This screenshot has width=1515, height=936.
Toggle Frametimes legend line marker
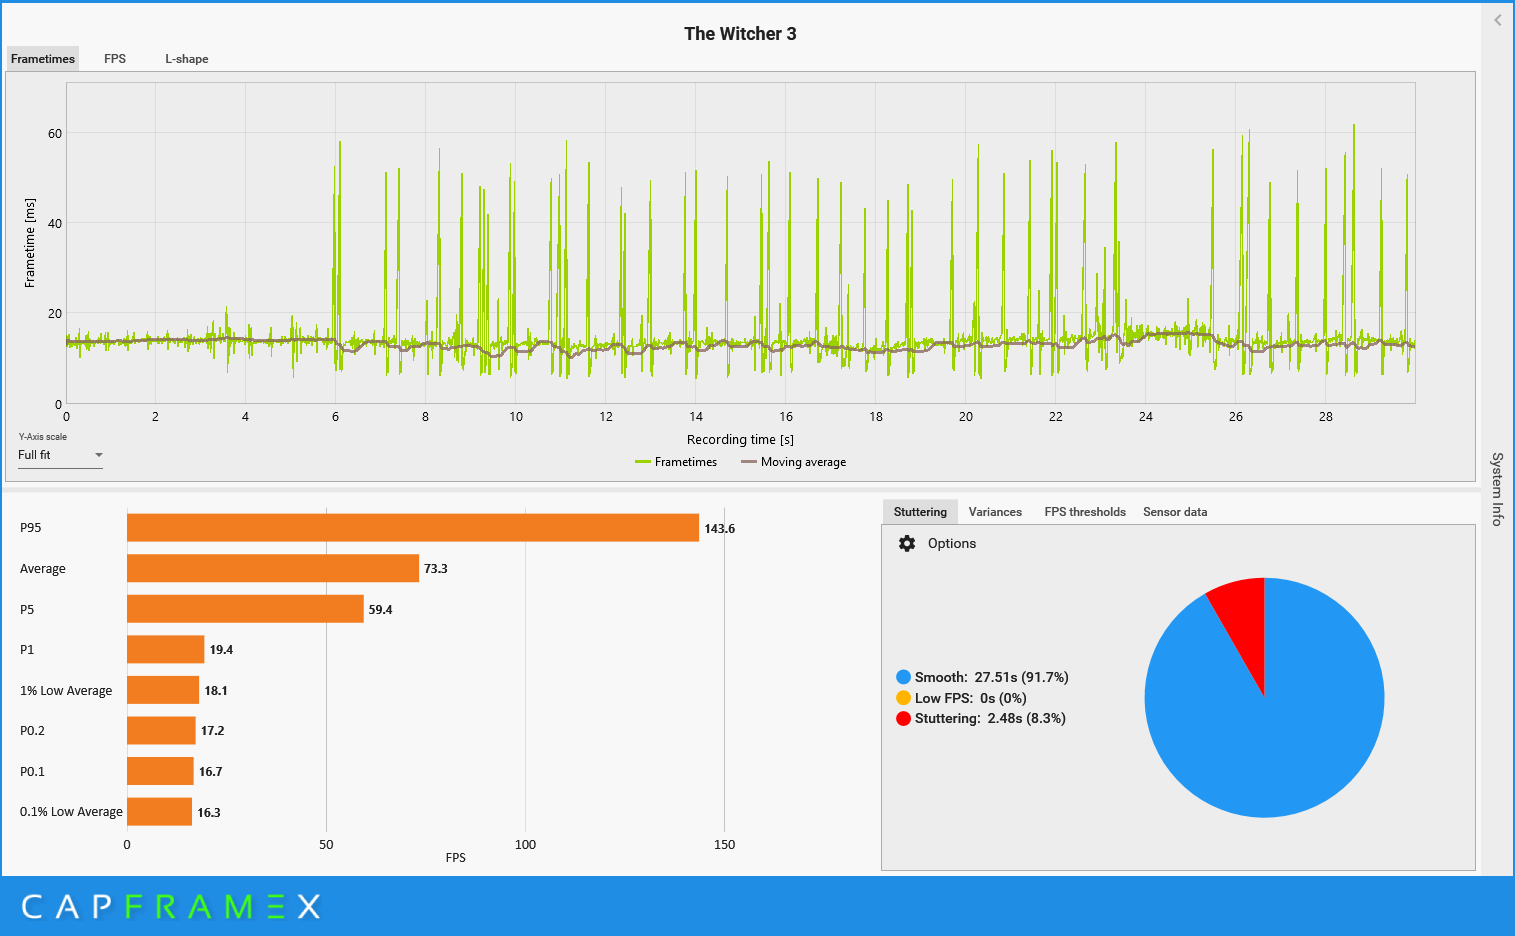coord(643,462)
